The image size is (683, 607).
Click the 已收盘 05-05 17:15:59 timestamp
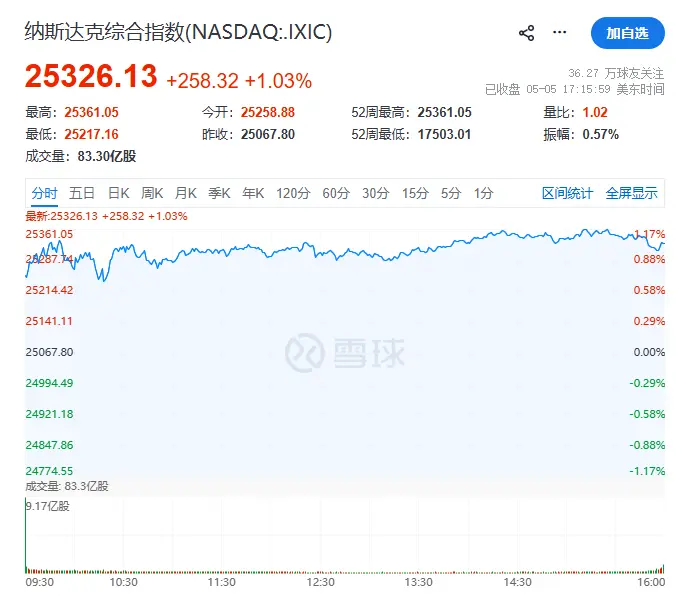point(575,89)
